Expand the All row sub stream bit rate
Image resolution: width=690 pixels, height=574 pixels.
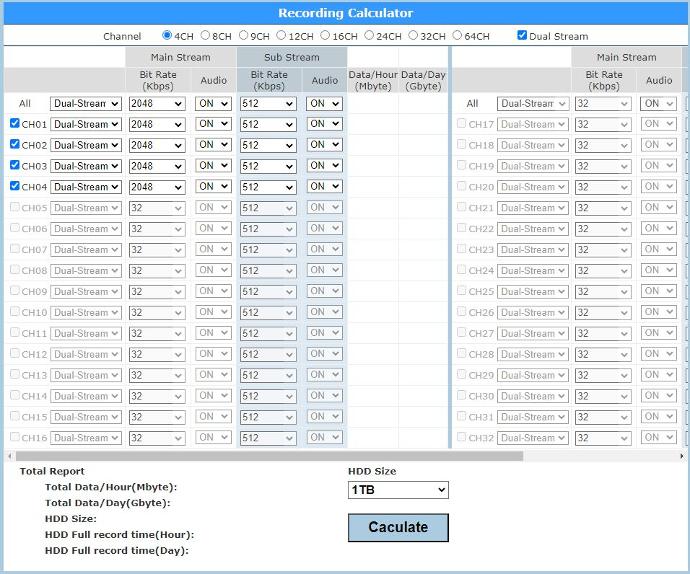click(268, 103)
